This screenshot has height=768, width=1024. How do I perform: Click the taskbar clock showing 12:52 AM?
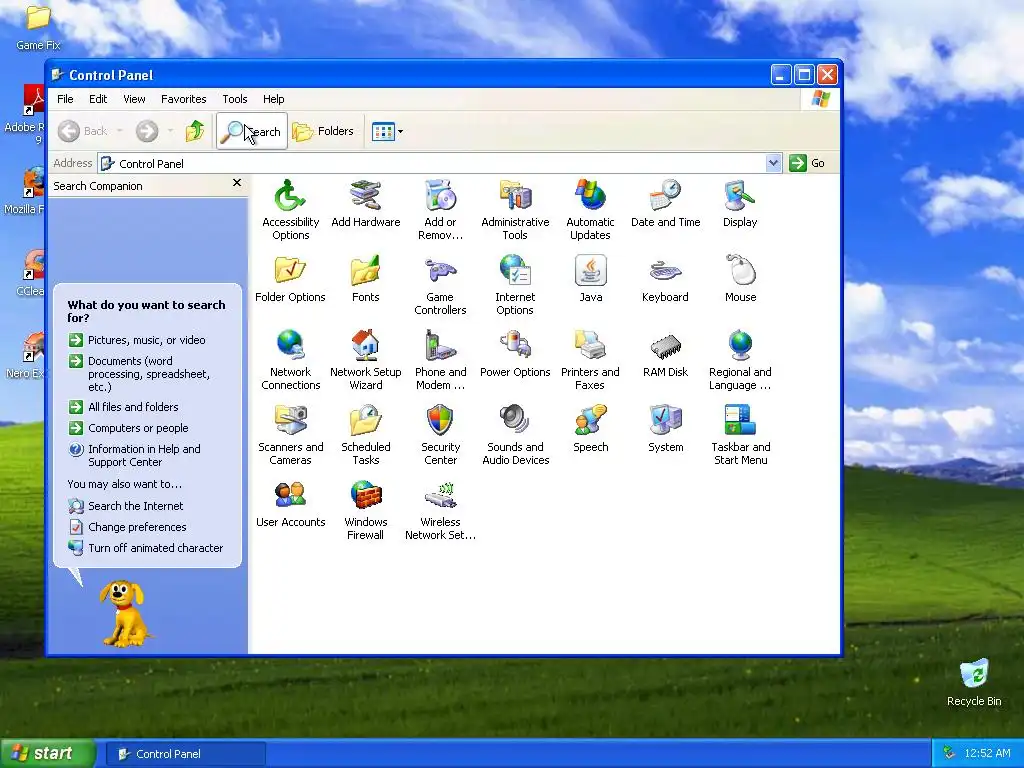pos(987,754)
